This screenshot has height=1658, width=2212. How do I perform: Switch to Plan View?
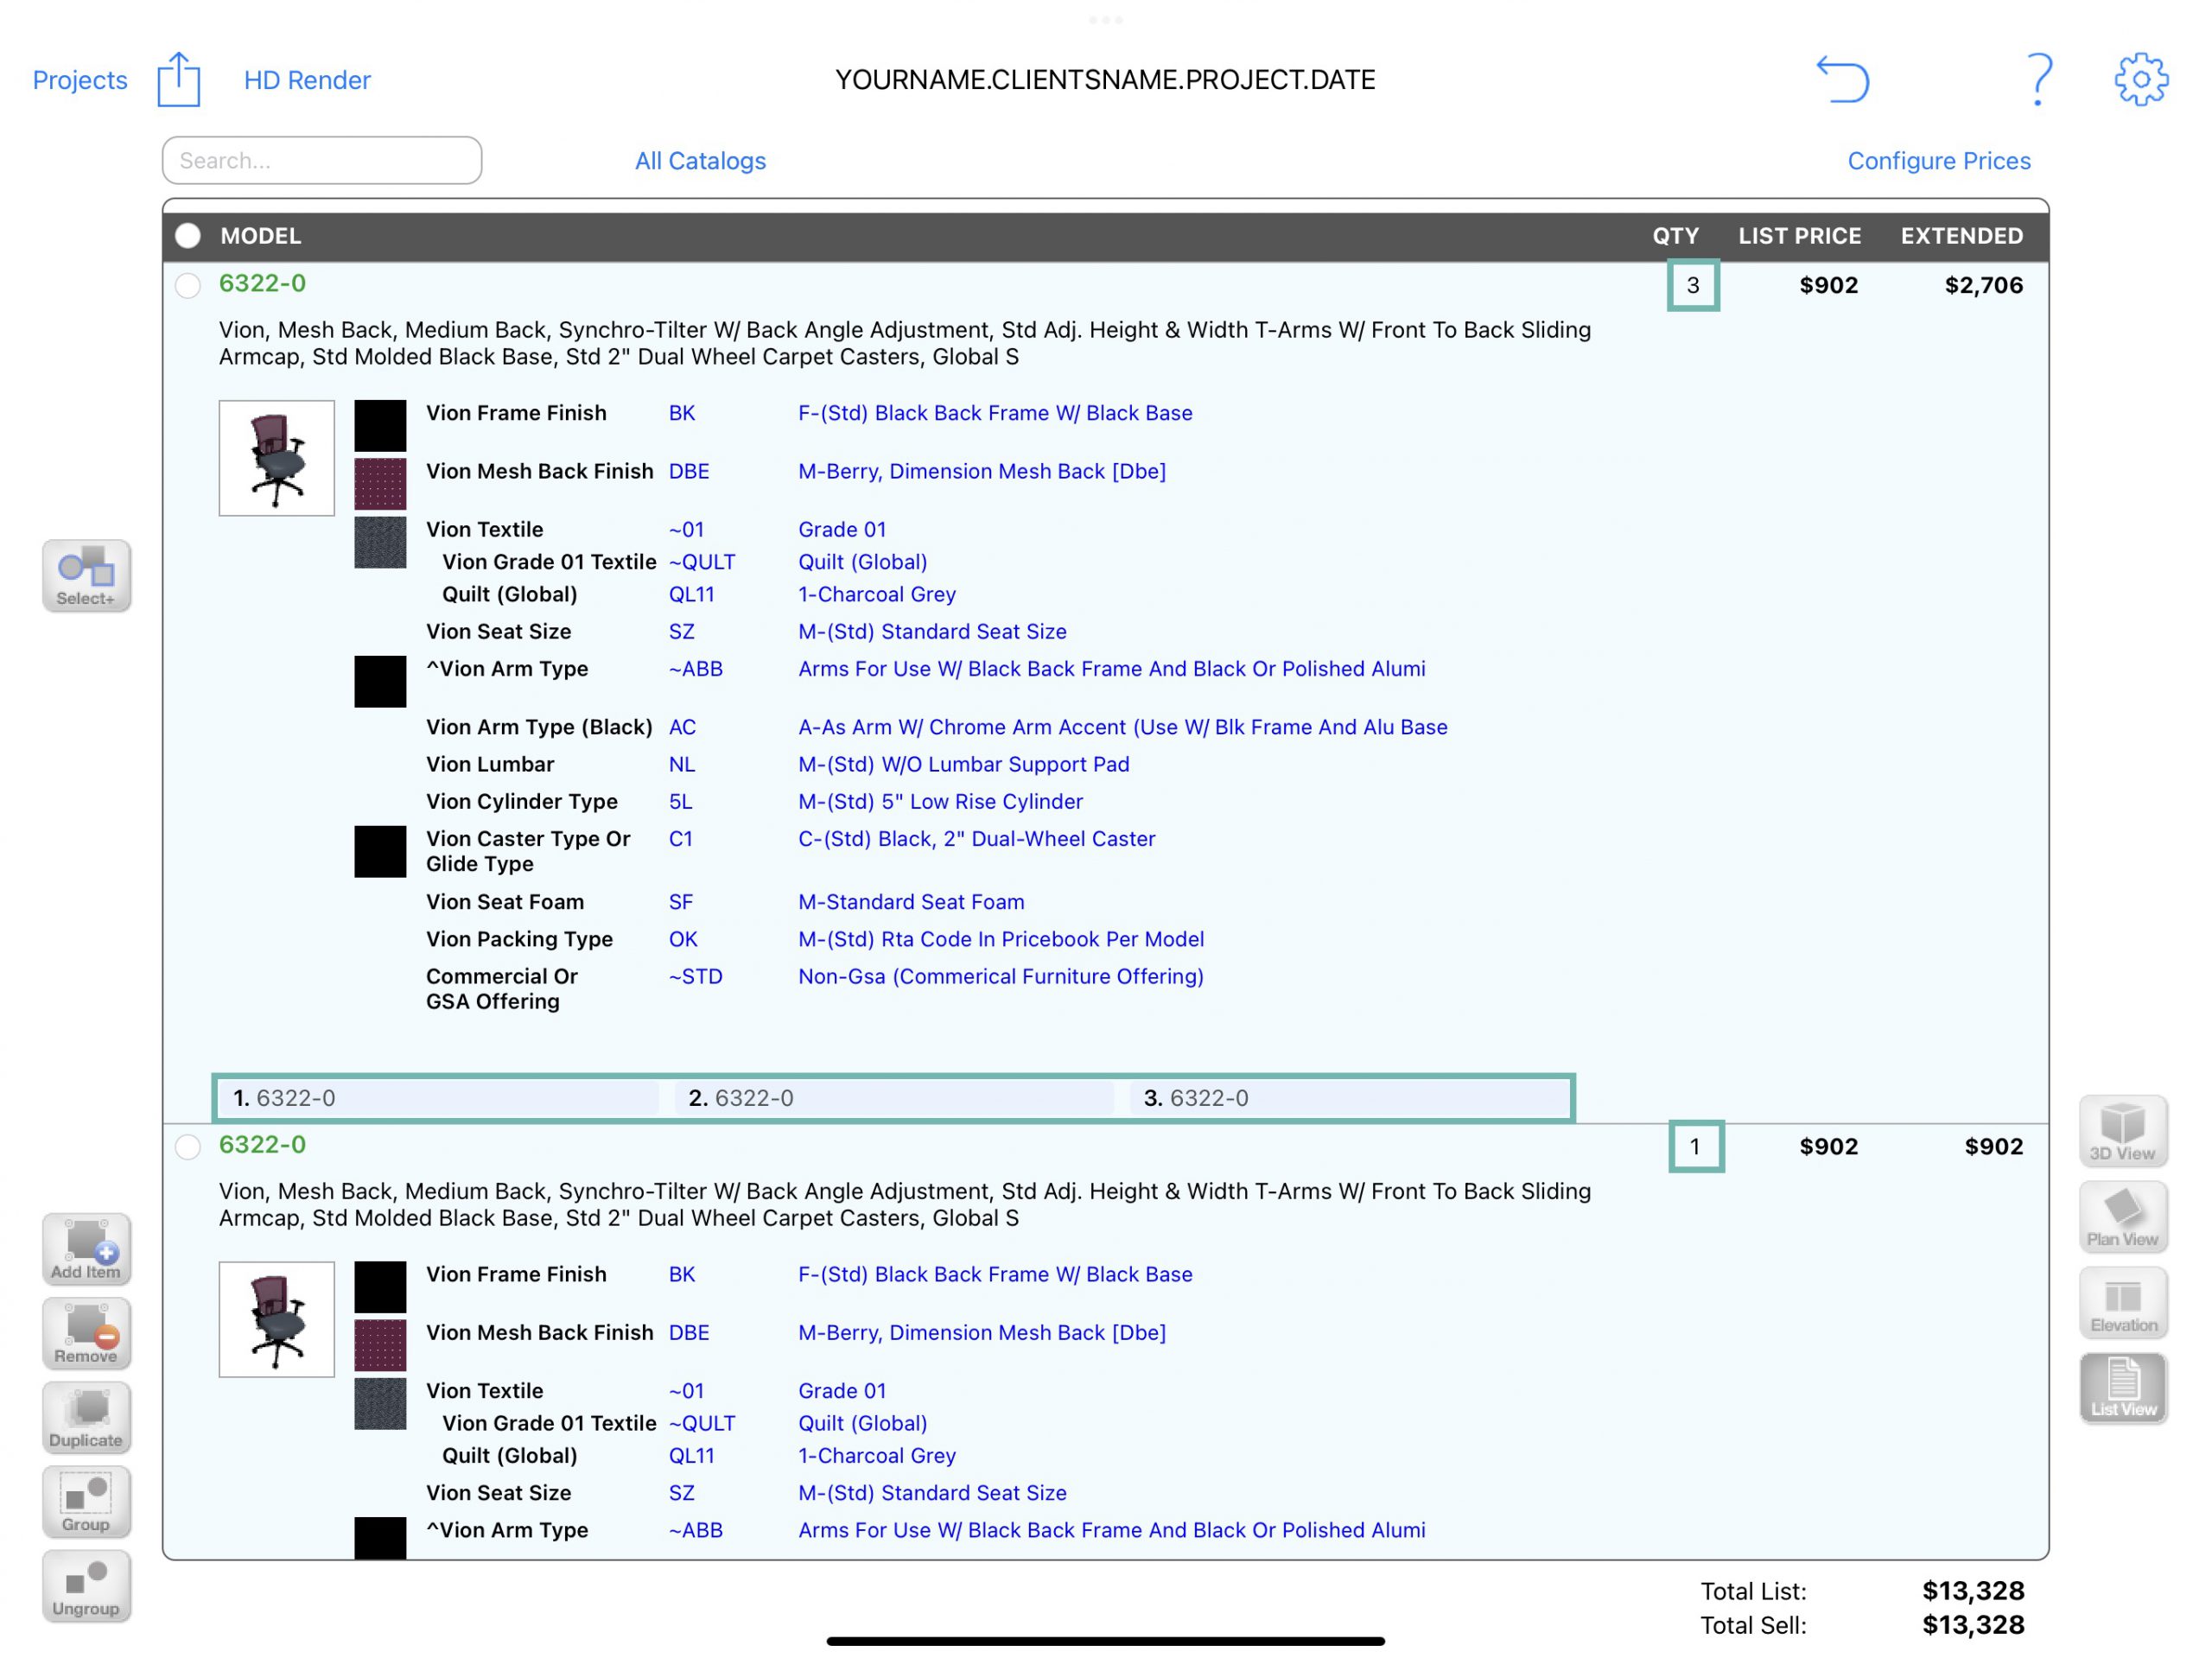(x=2123, y=1217)
